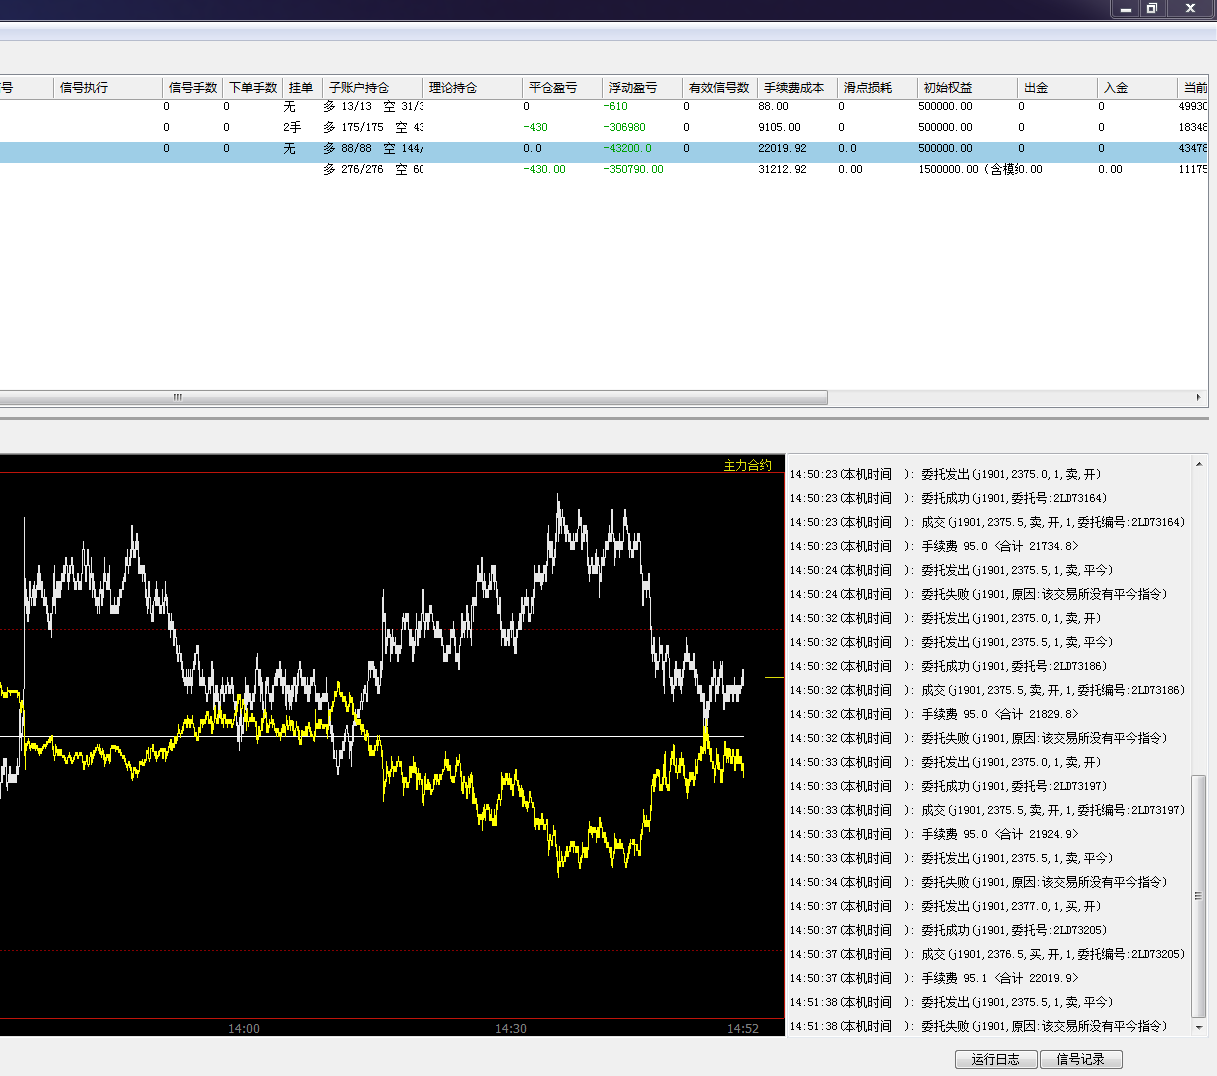Click the 初始权益 column header
Viewport: 1217px width, 1076px height.
coord(948,88)
